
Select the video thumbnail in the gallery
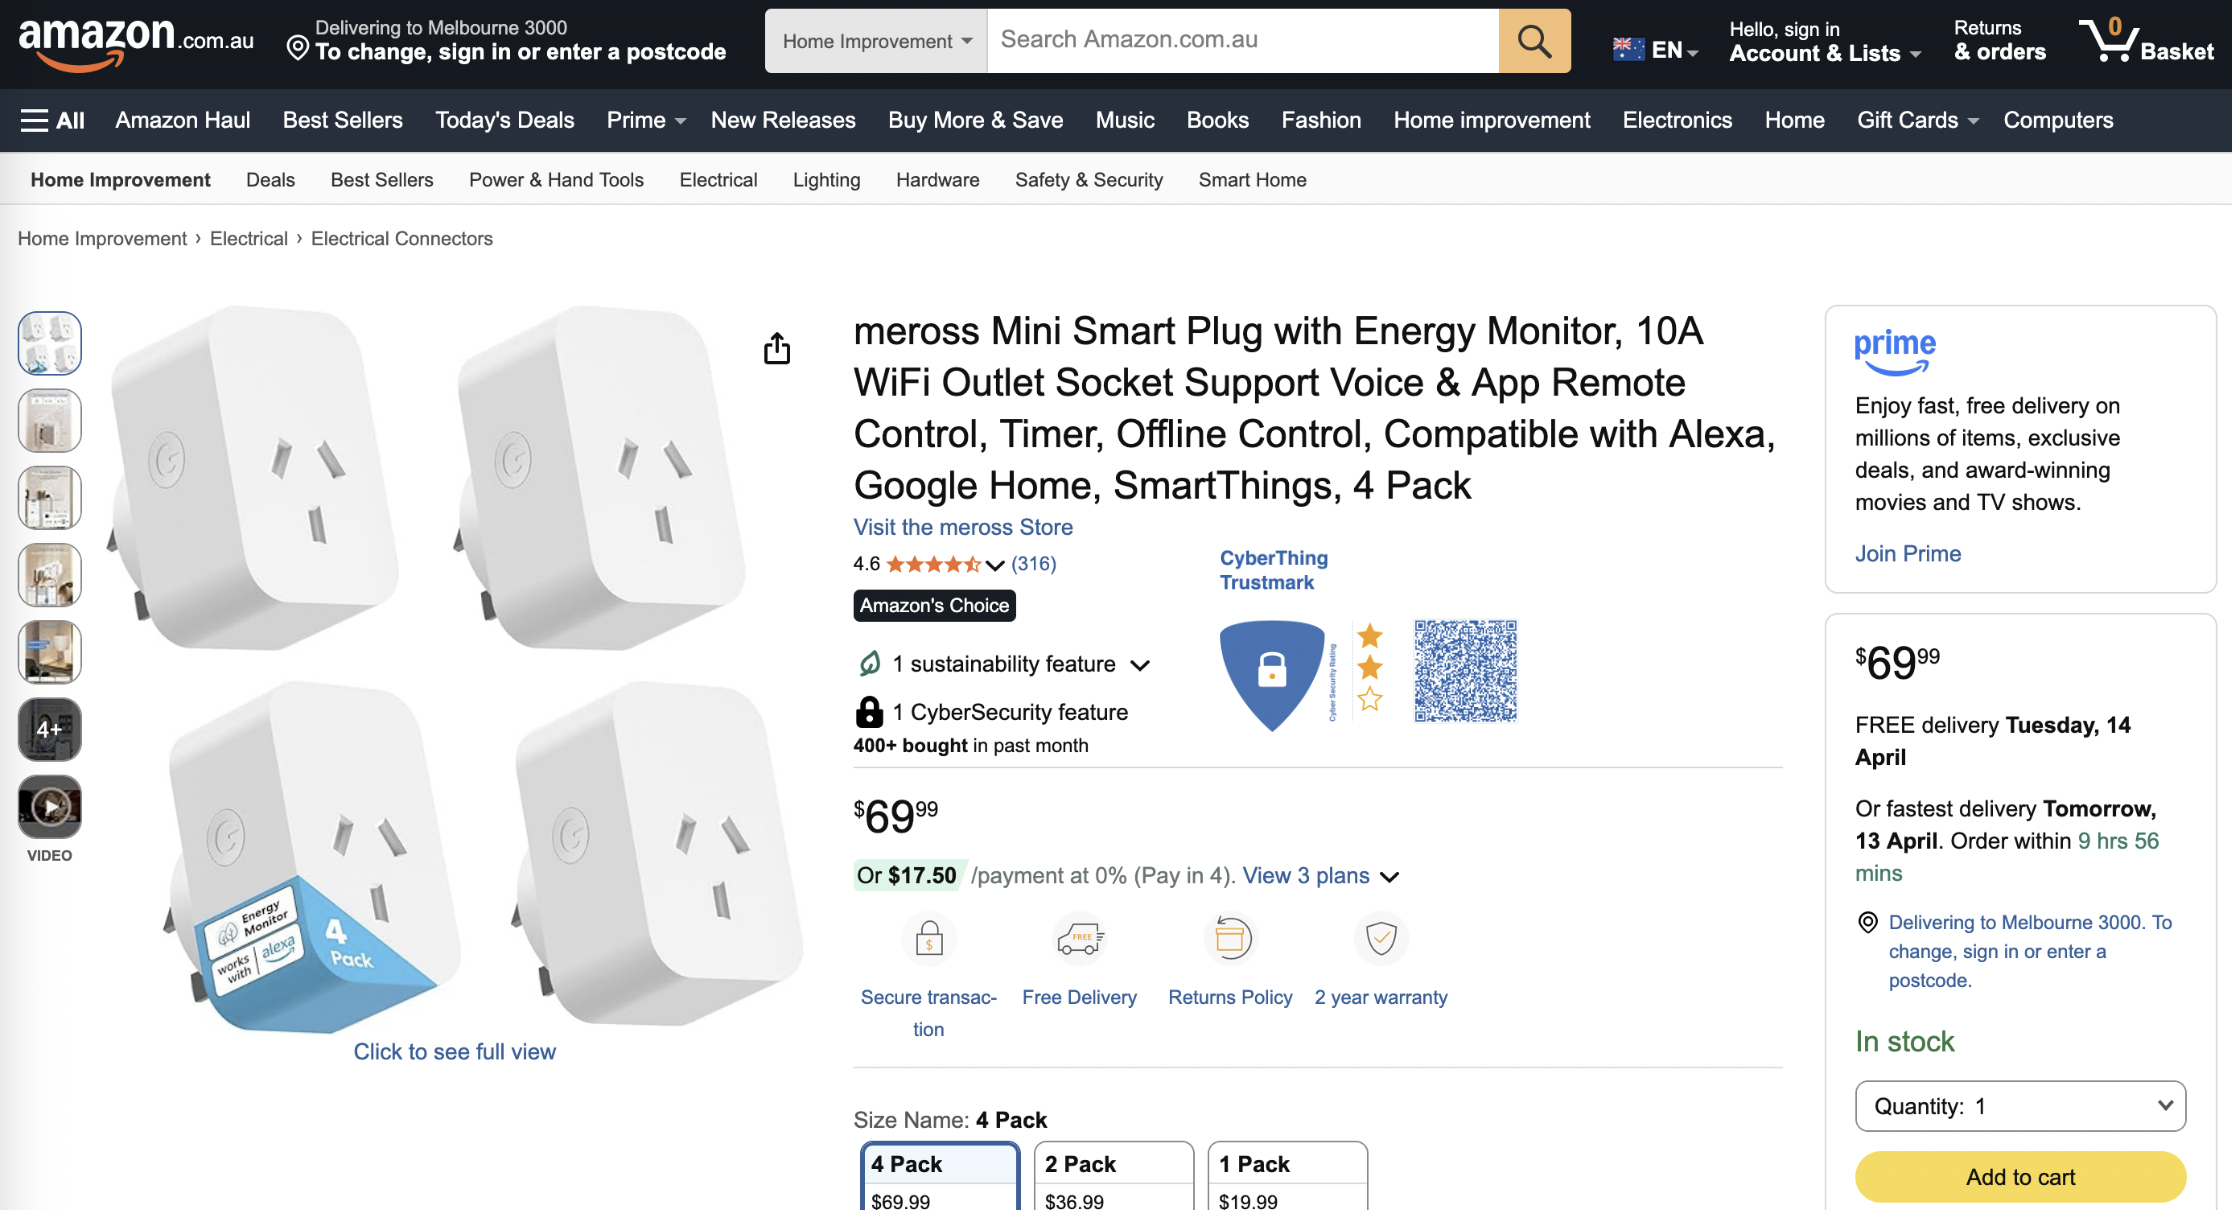(x=49, y=807)
